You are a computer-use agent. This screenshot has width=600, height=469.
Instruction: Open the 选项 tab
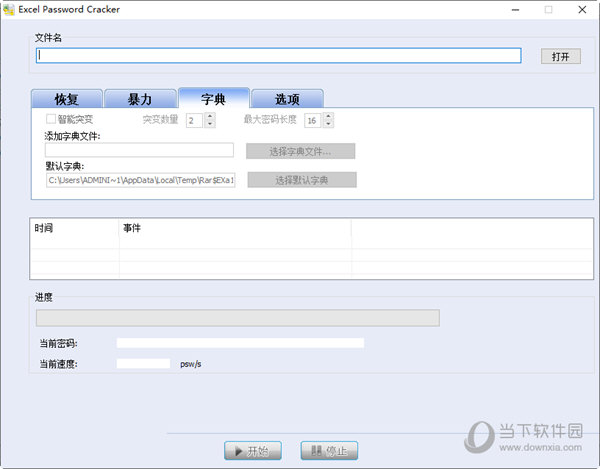click(287, 99)
